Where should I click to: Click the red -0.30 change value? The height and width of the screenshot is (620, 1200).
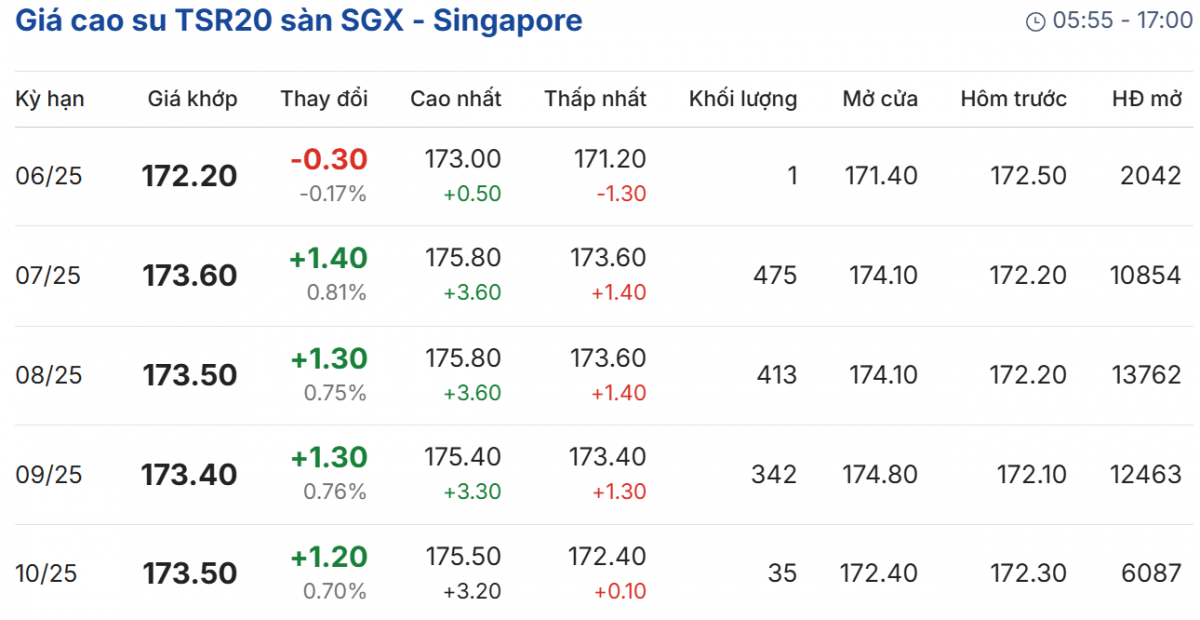(329, 159)
